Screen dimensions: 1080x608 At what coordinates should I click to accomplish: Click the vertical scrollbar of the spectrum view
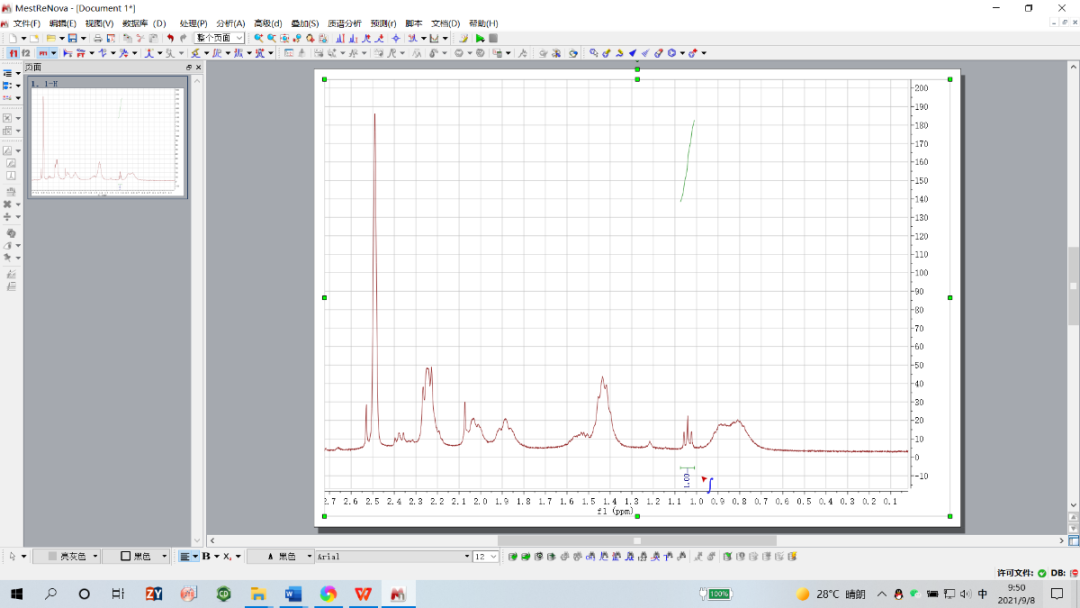1073,286
